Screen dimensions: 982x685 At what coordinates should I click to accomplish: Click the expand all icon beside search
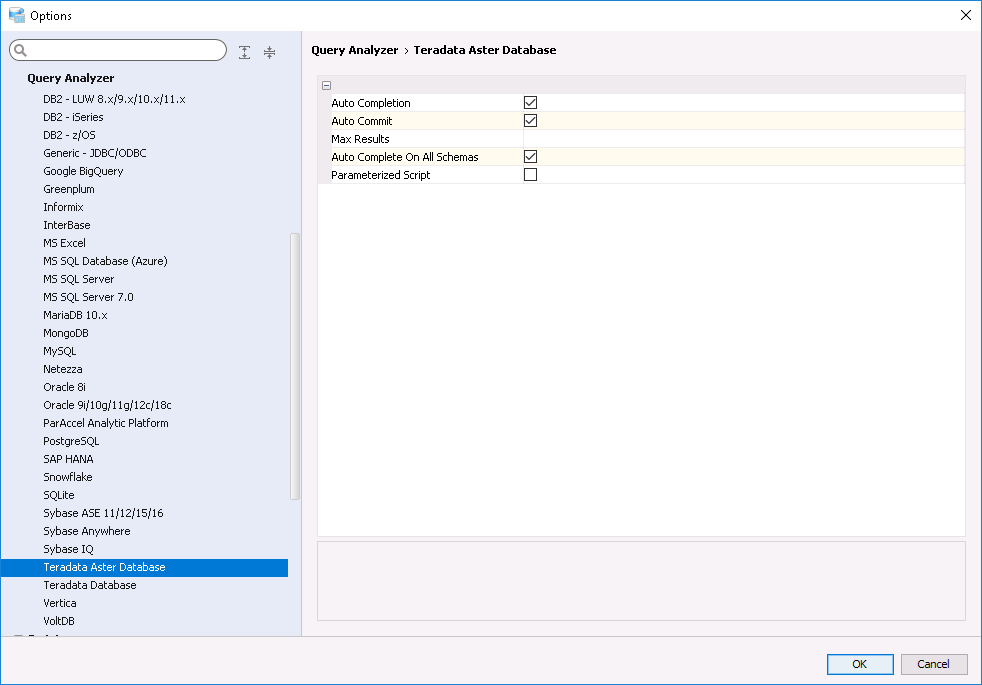click(245, 52)
